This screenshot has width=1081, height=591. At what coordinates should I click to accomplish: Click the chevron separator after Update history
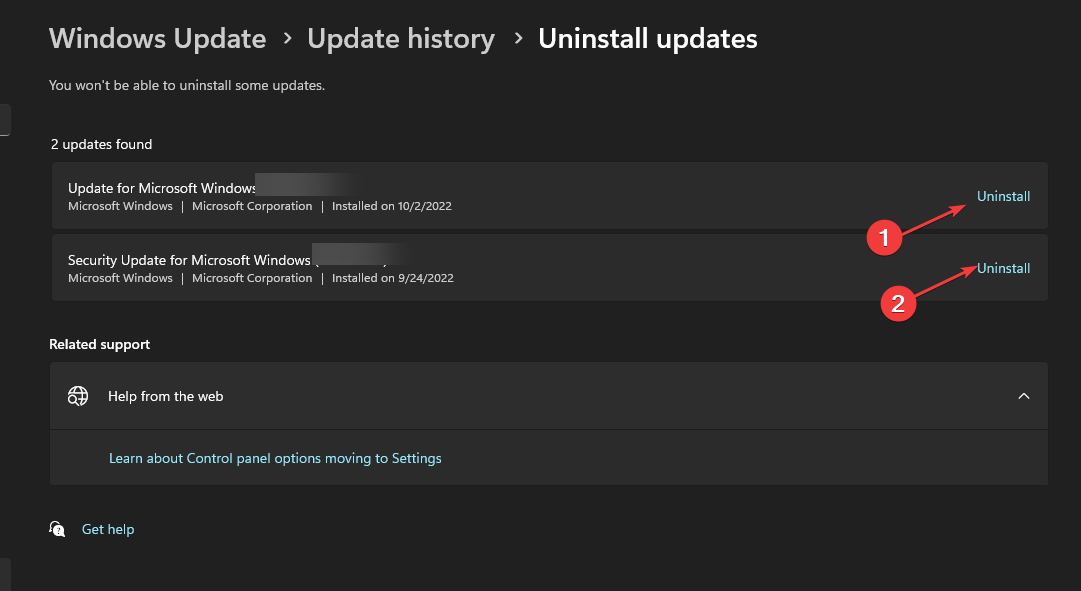click(518, 39)
